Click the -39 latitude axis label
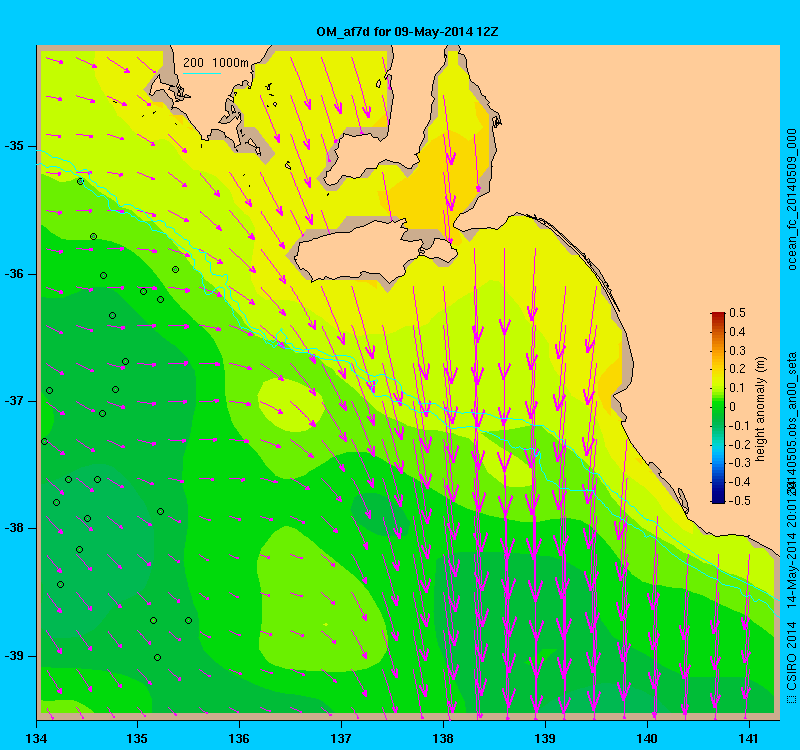 click(x=14, y=656)
